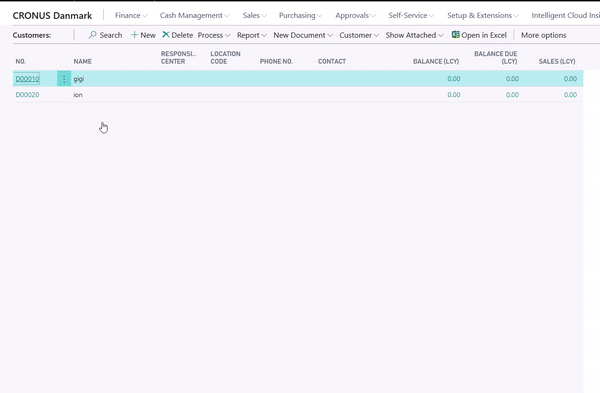The image size is (600, 393).
Task: Click the Search magnifier icon
Action: coord(92,35)
